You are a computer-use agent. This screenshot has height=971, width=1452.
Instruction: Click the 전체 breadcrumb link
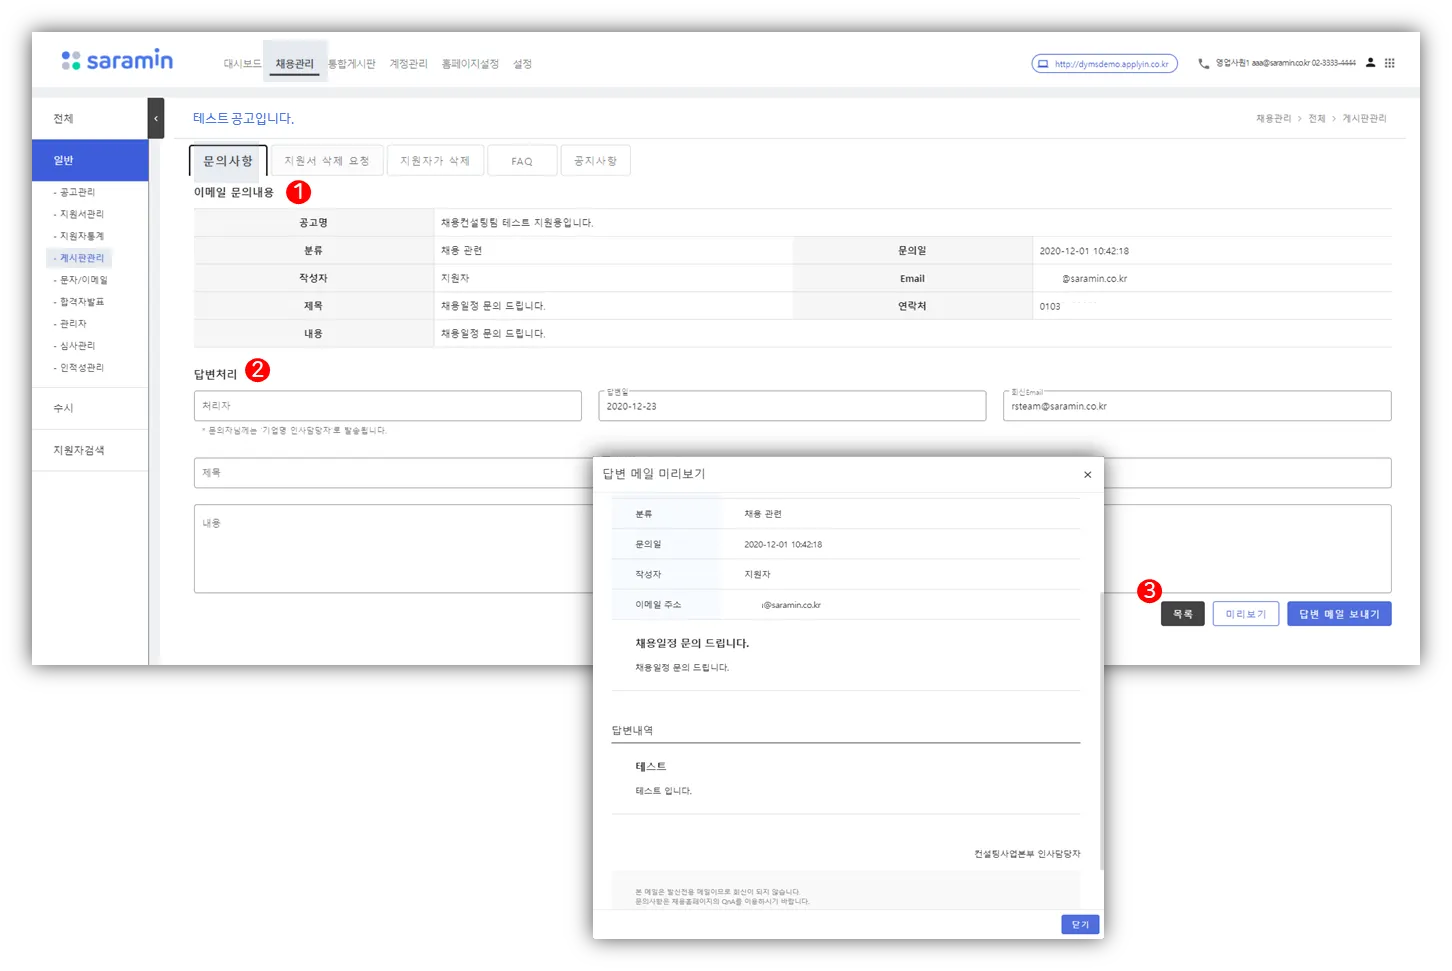pyautogui.click(x=1317, y=119)
